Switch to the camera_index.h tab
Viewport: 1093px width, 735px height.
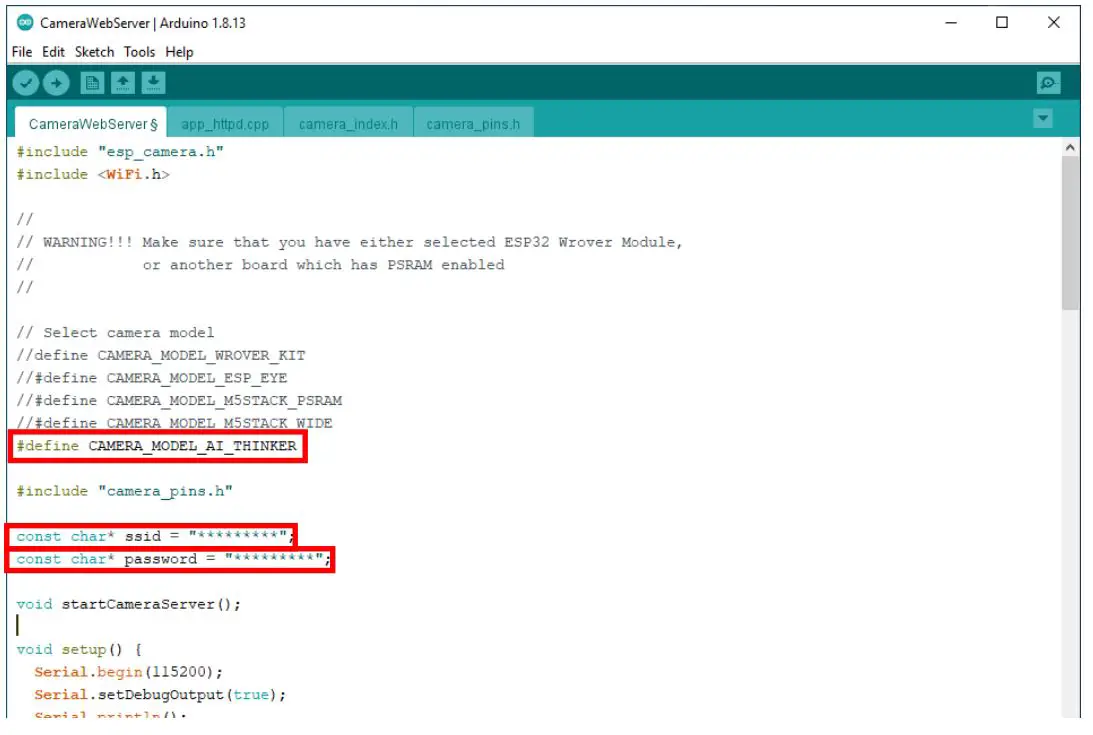348,123
